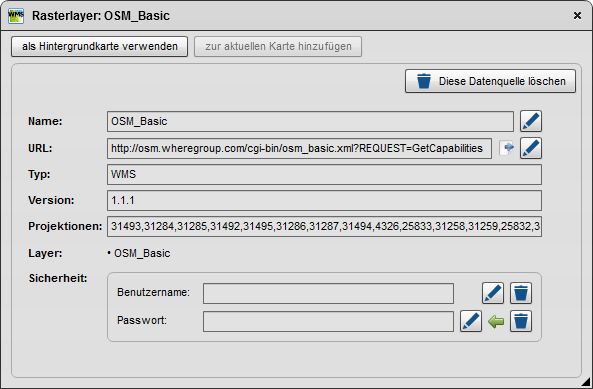Focus the Benutzername input field
The width and height of the screenshot is (593, 389).
coord(328,293)
